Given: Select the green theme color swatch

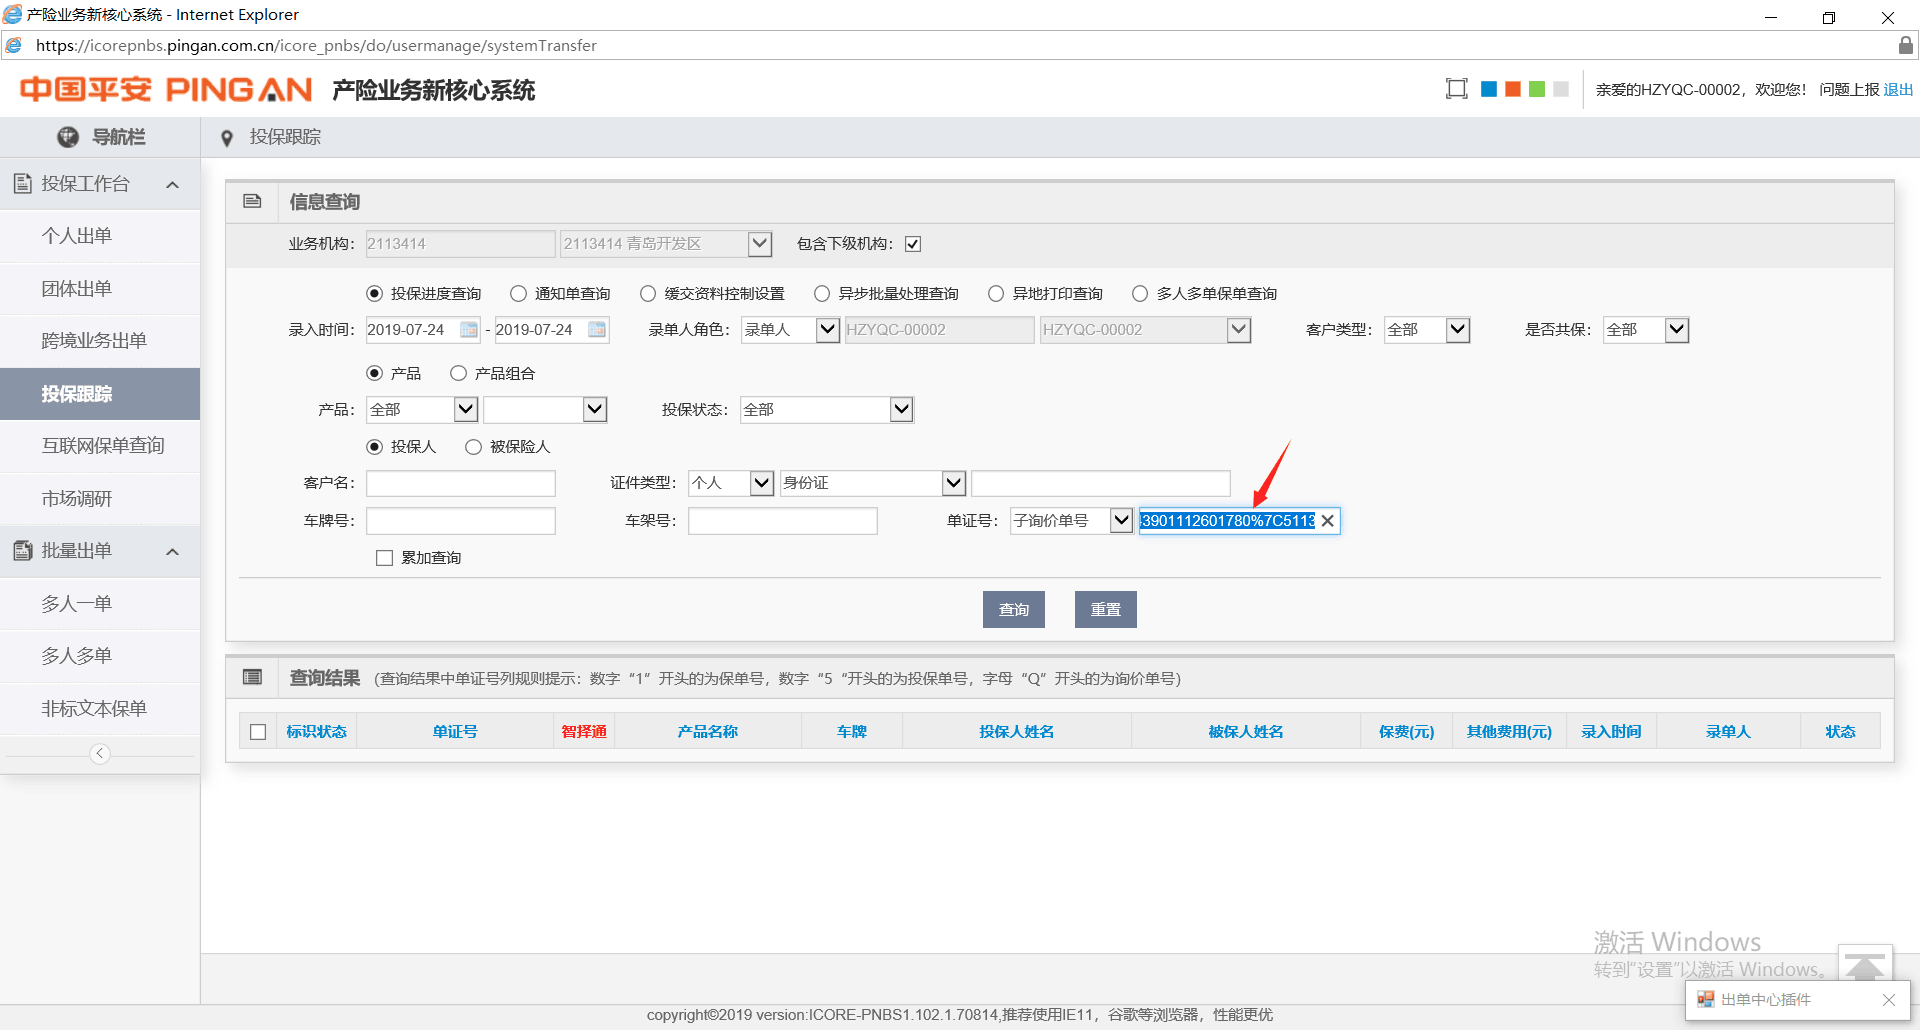Looking at the screenshot, I should pyautogui.click(x=1537, y=89).
